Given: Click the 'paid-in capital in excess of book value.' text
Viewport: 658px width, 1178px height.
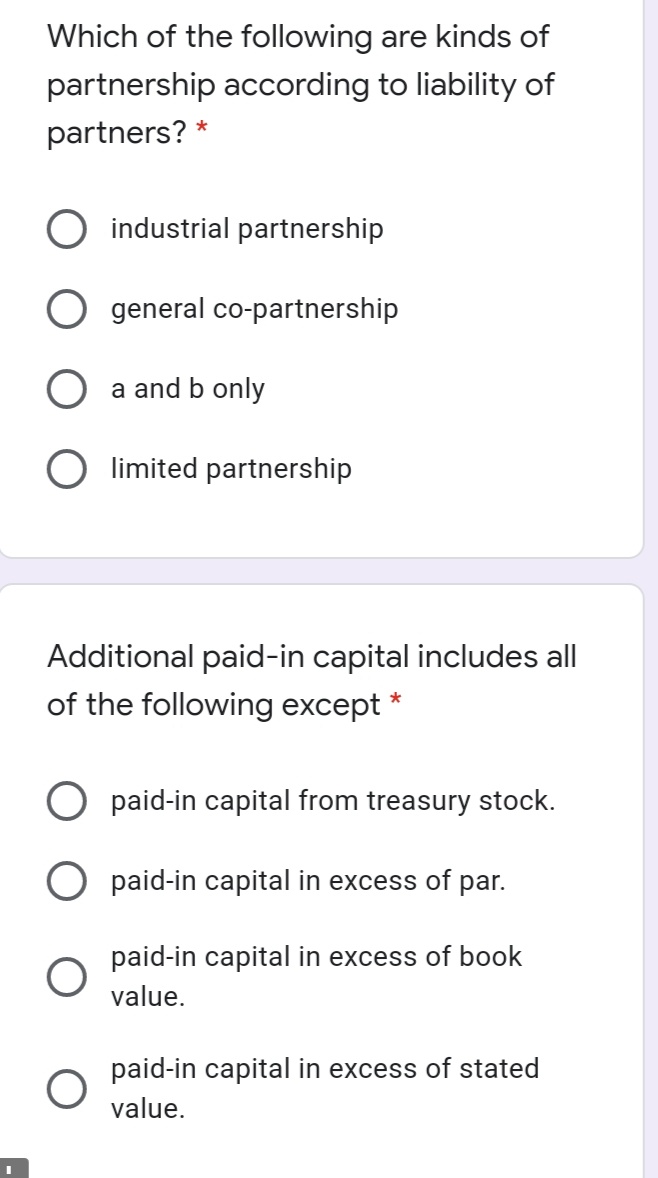Looking at the screenshot, I should tap(316, 976).
